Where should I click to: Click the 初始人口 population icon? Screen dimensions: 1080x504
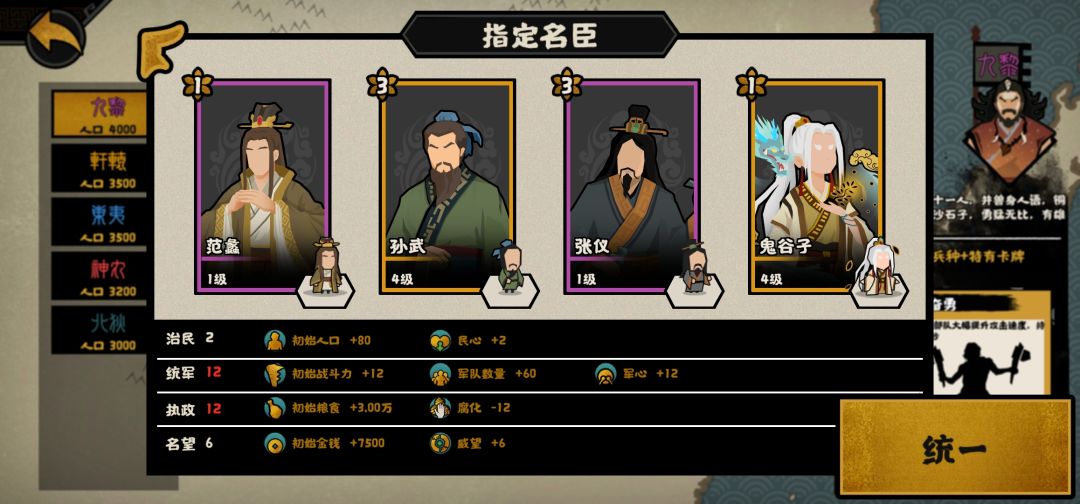275,340
